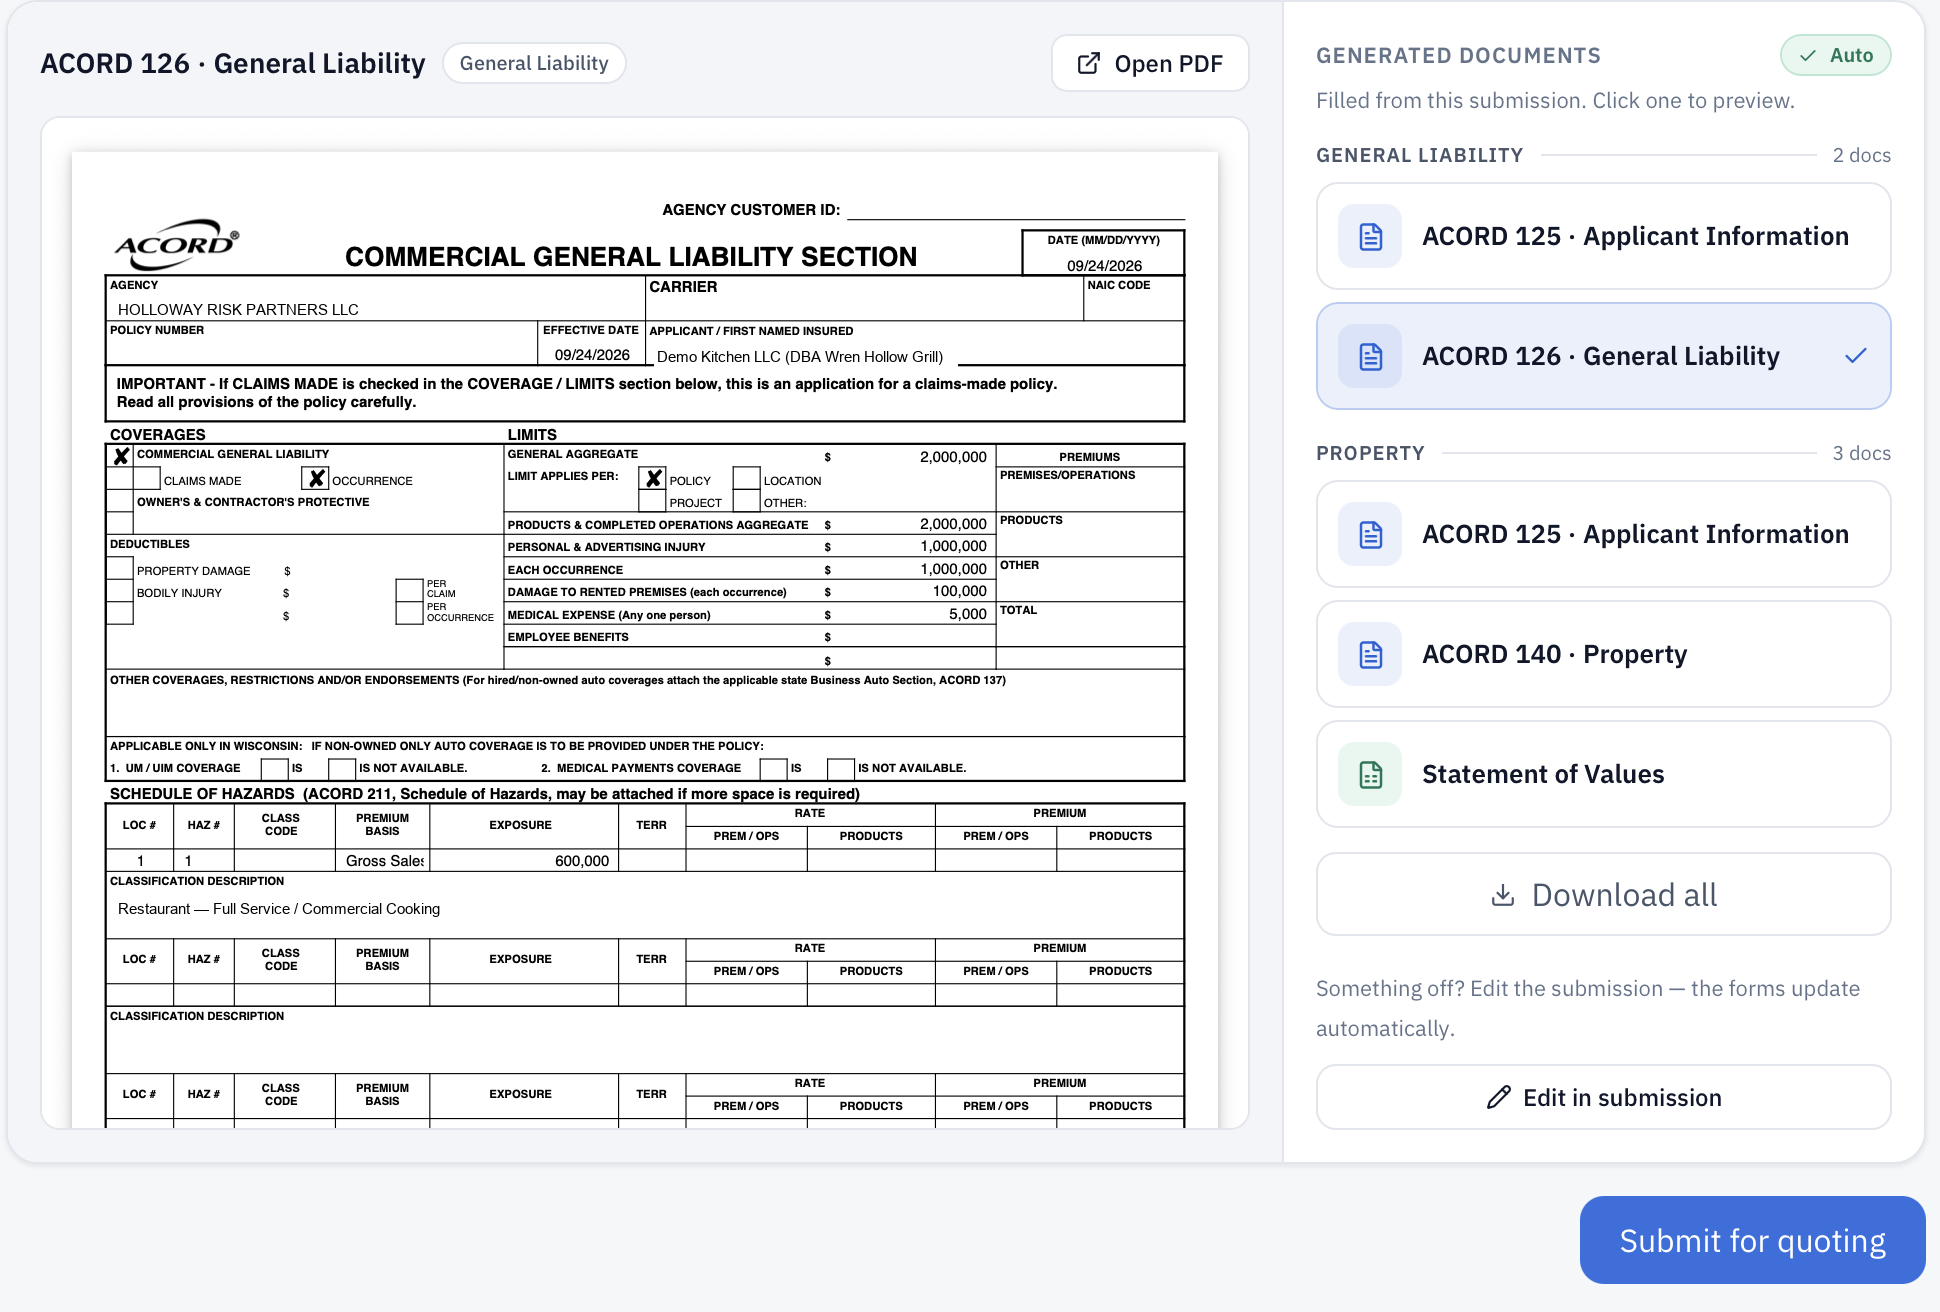
Task: Click the agency name HOLLOWAY RISK PARTNERS LLC
Action: coord(238,310)
